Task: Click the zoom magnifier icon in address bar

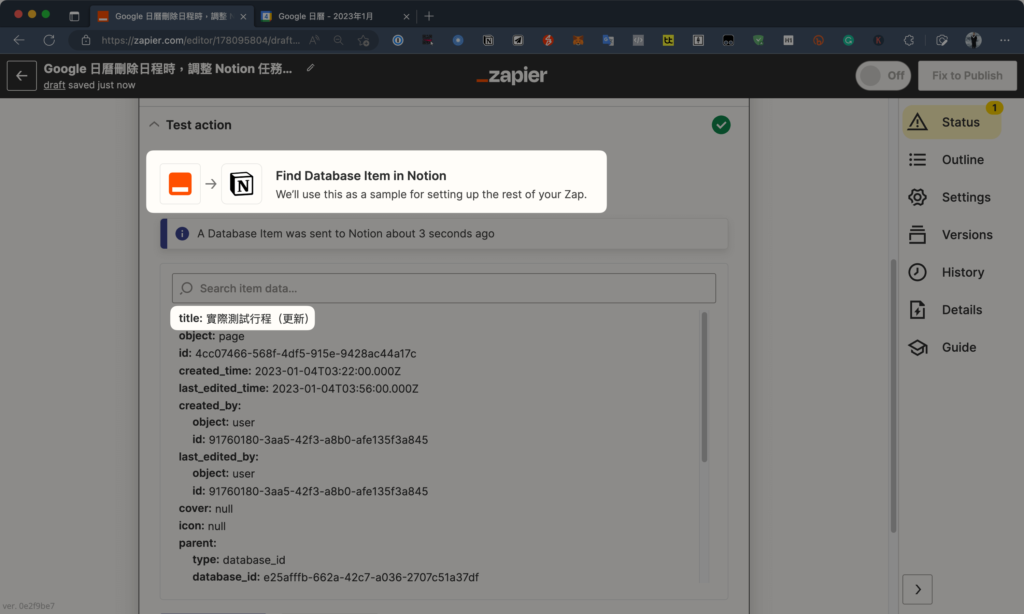Action: (x=338, y=40)
